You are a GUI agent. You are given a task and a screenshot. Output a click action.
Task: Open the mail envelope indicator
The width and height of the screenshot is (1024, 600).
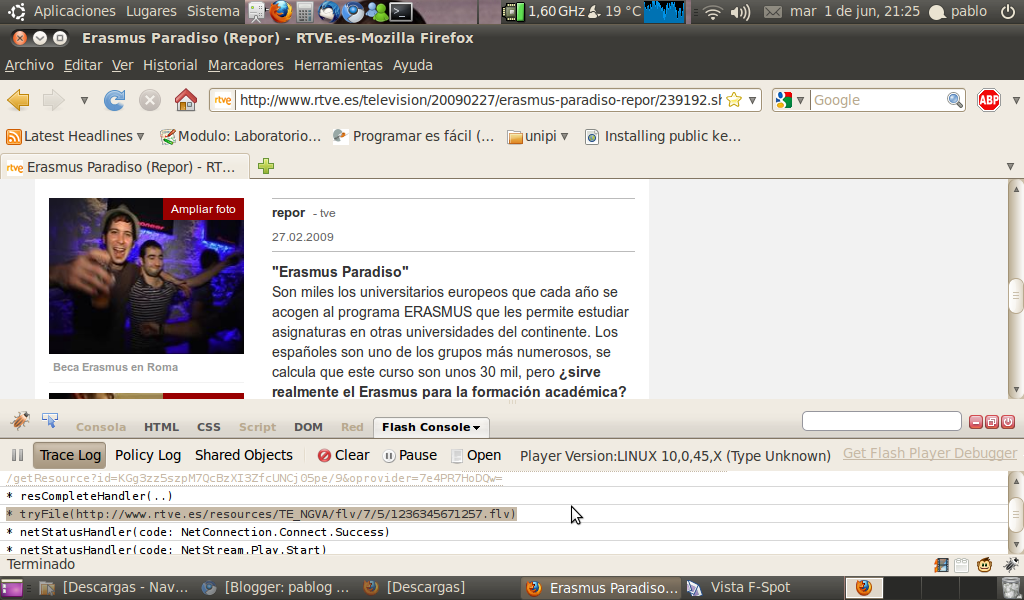coord(773,12)
